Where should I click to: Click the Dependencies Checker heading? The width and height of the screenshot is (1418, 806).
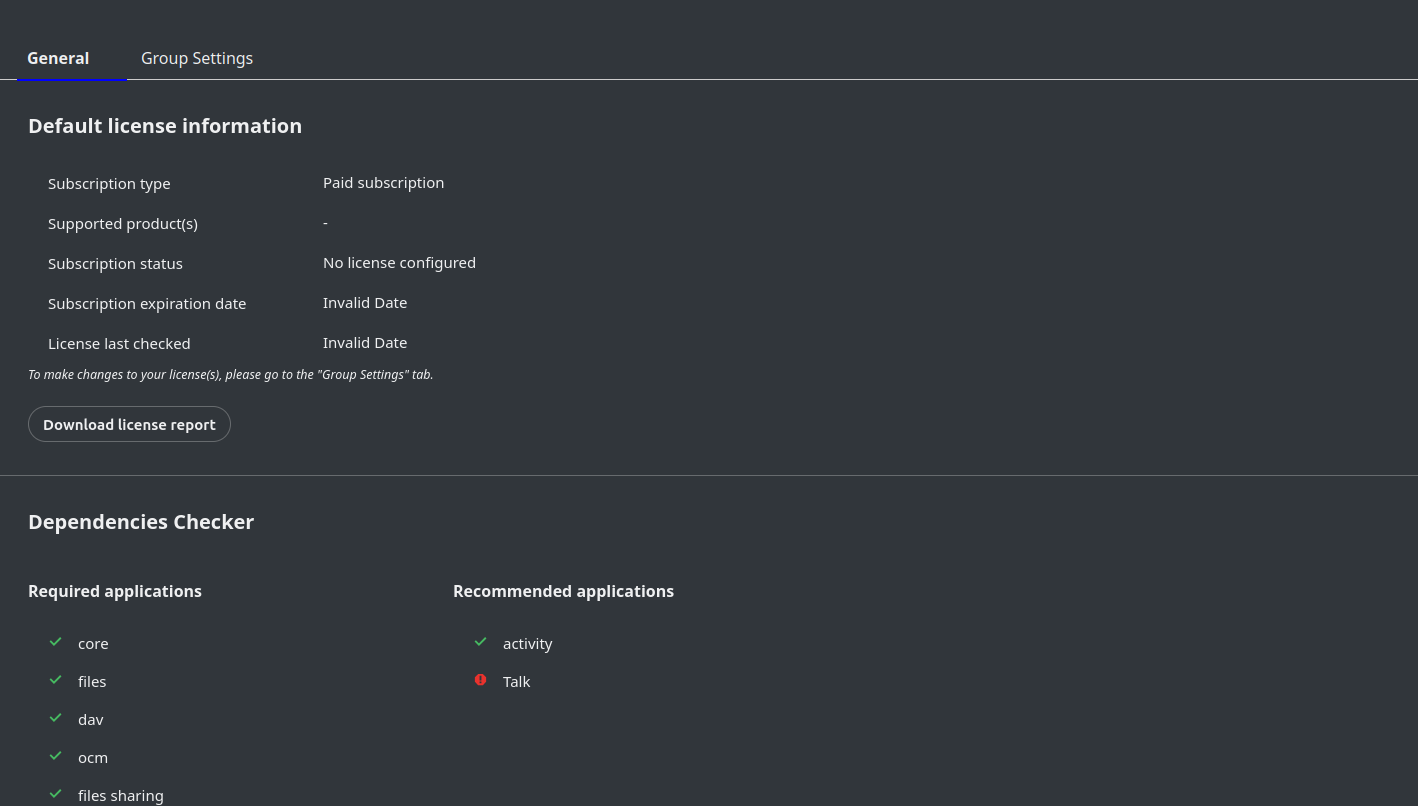(141, 522)
